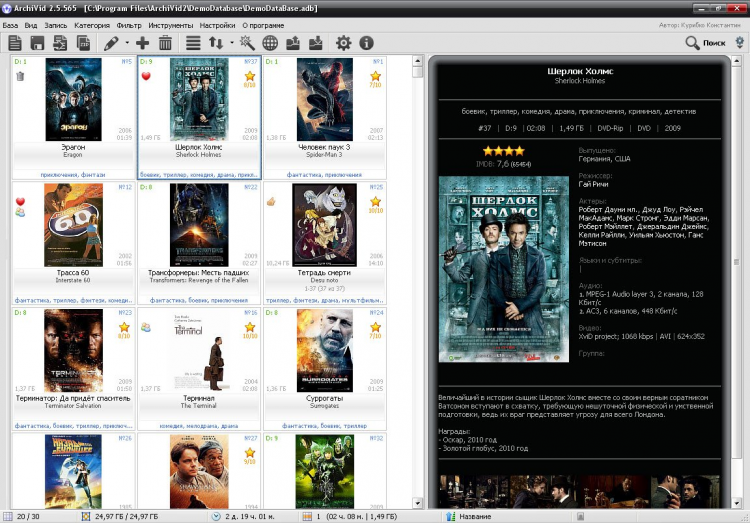Toggle the star rating on Человек паук 3

click(x=377, y=77)
